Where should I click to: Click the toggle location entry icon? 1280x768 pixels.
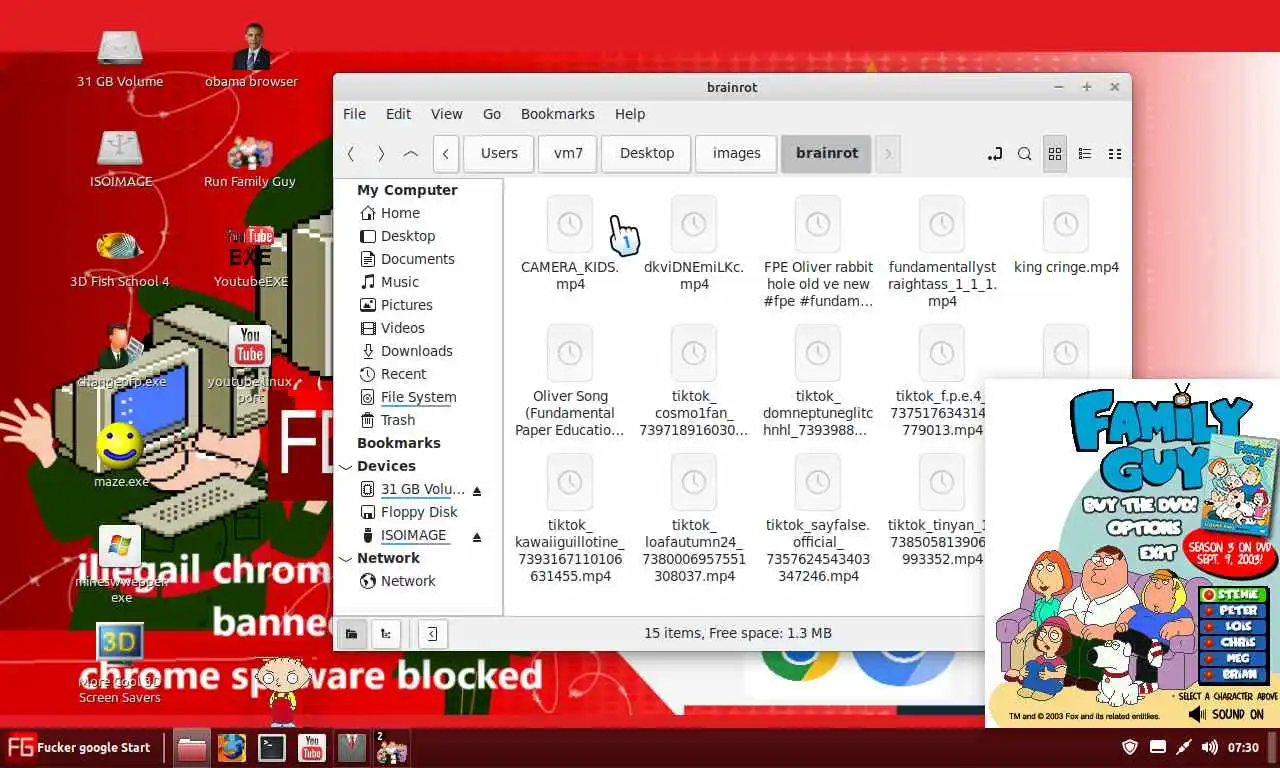point(994,154)
